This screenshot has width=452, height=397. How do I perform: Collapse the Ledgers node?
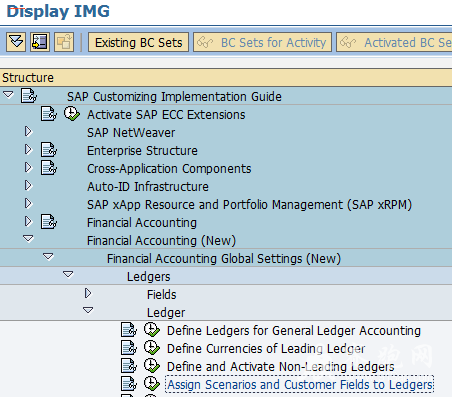68,275
